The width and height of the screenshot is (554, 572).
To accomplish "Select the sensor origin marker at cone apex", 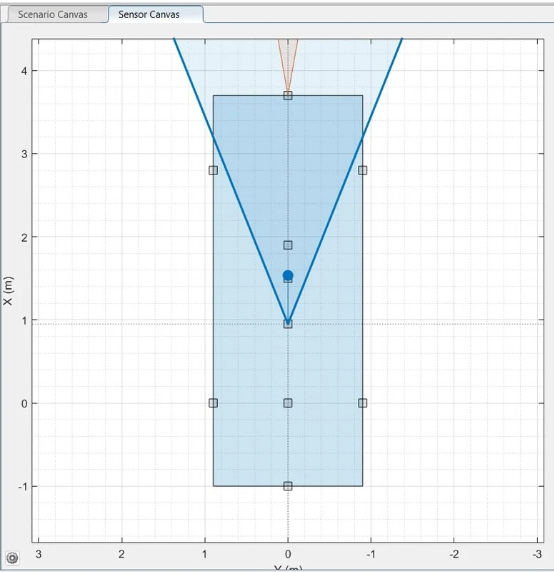I will [288, 324].
